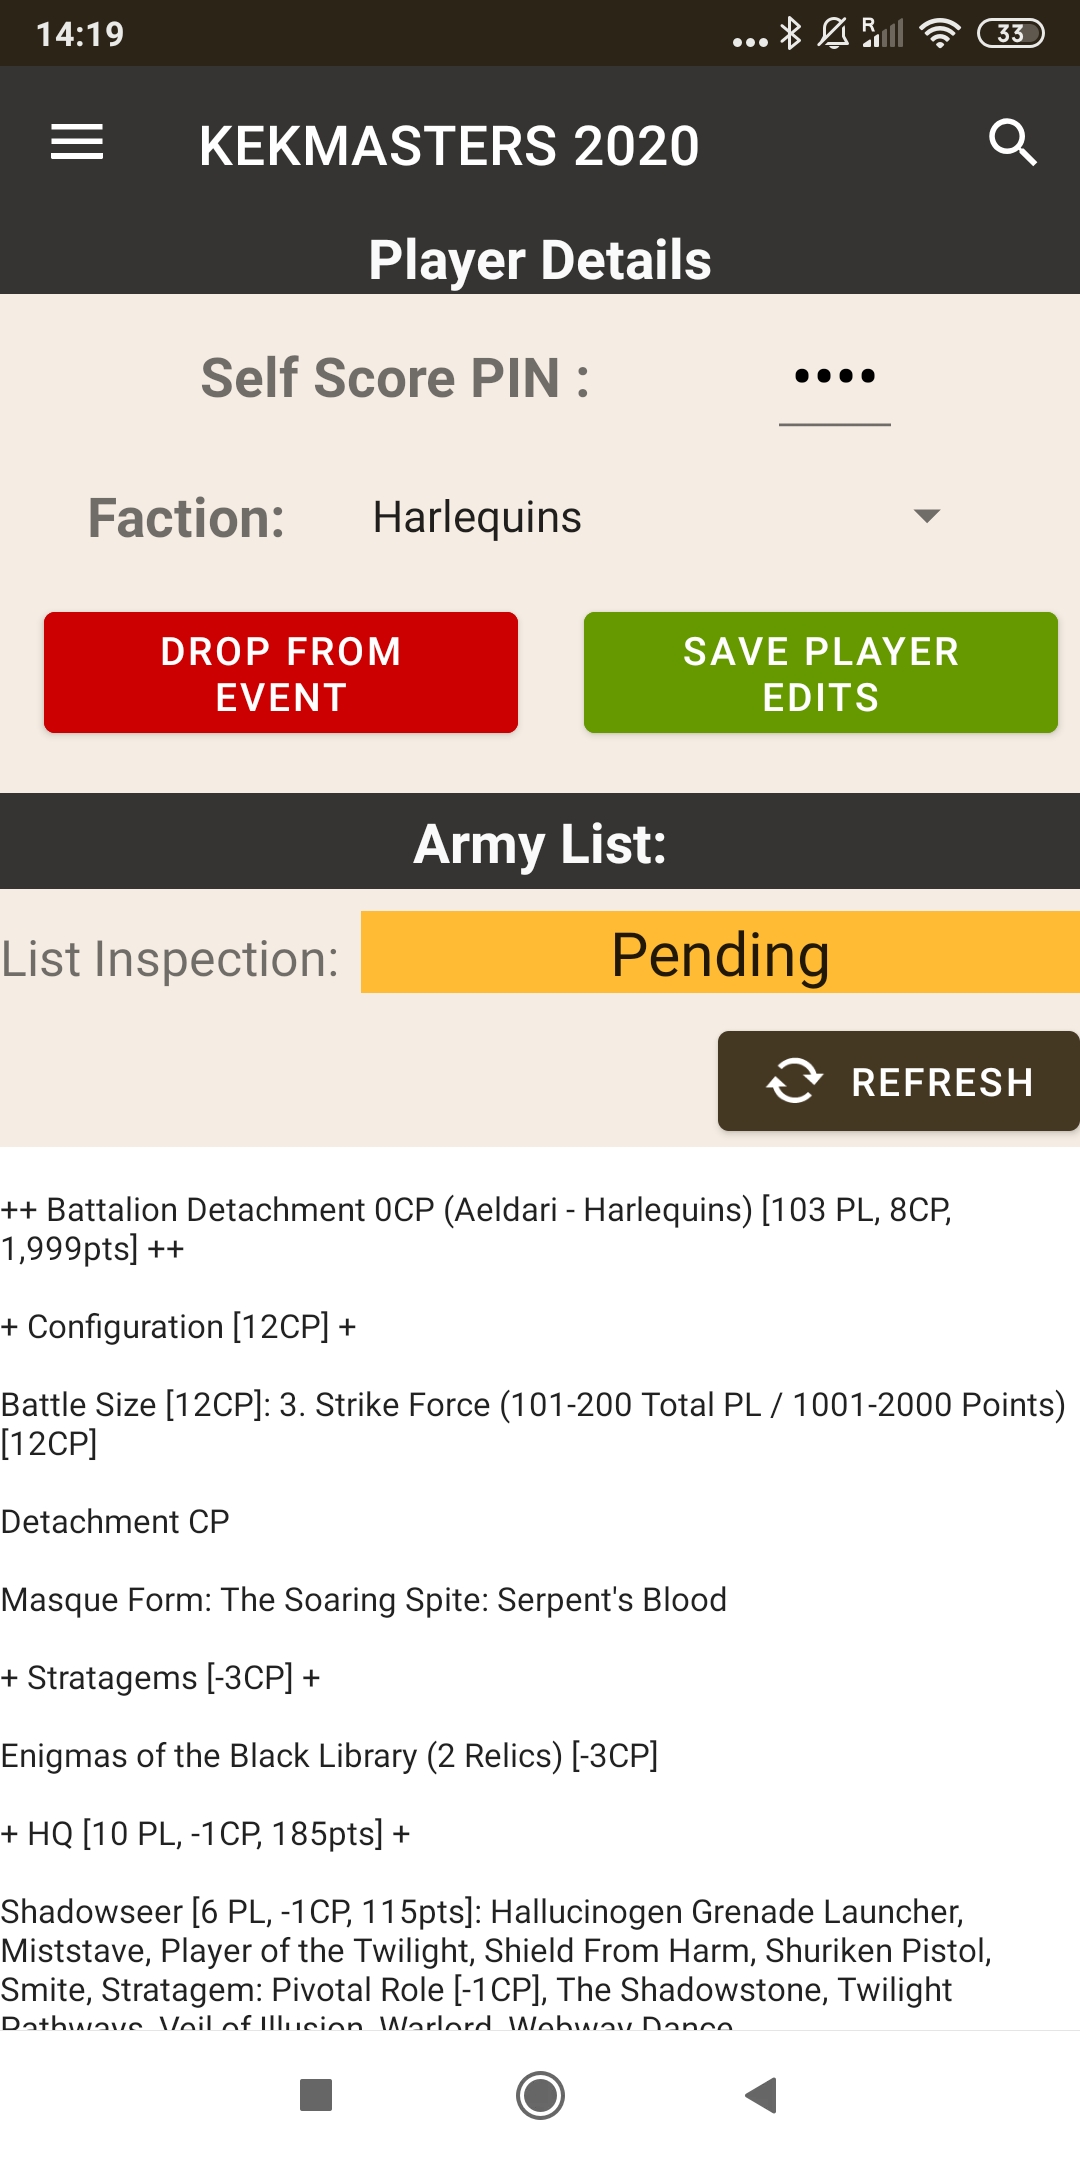
Task: Tap the Wi-Fi status icon
Action: (x=939, y=33)
